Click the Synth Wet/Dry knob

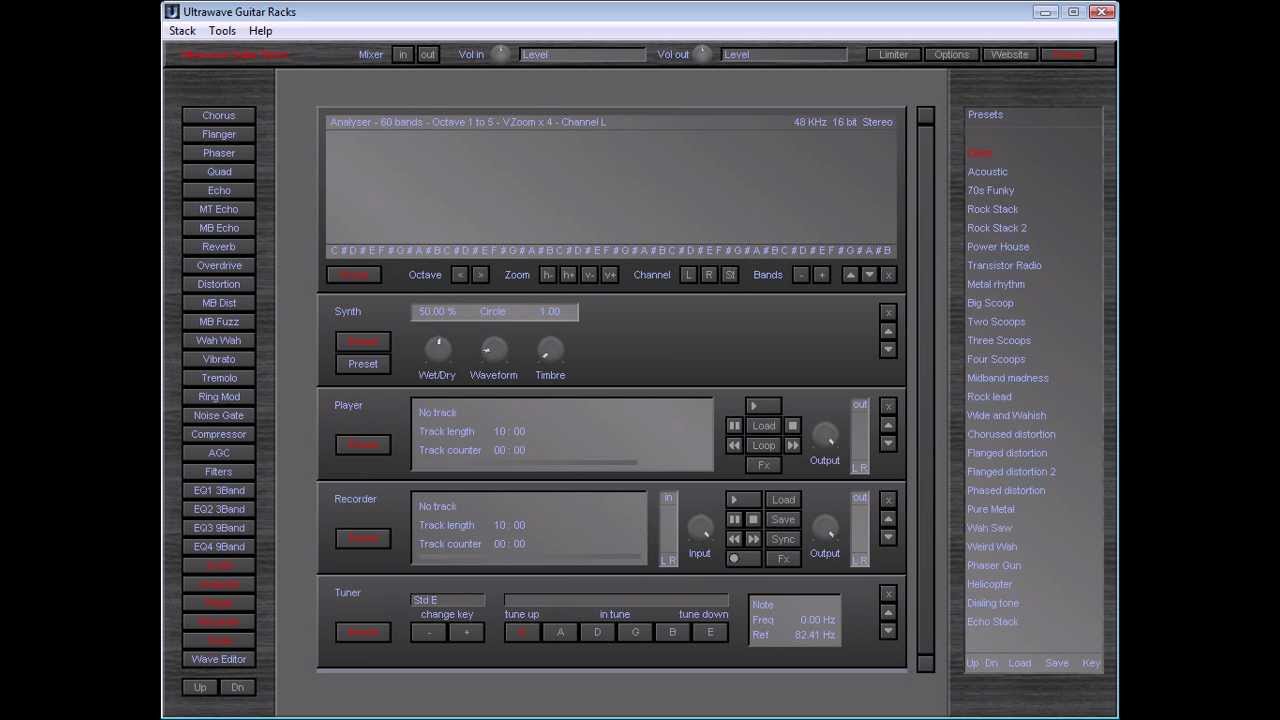tap(437, 349)
